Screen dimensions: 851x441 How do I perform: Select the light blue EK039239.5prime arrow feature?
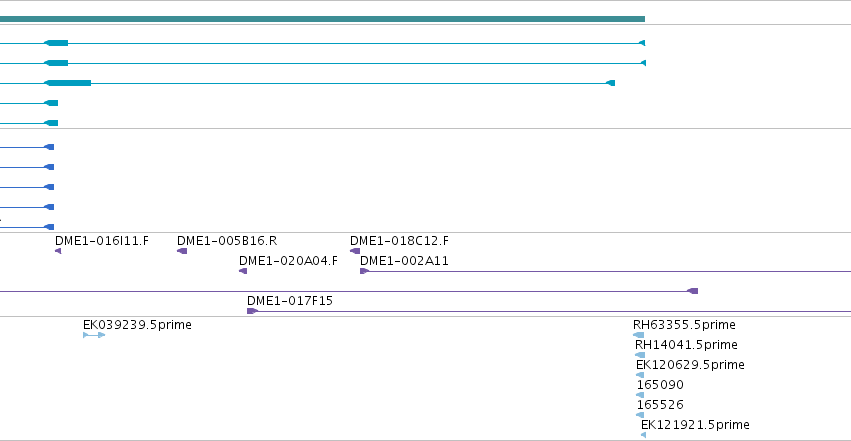(94, 335)
